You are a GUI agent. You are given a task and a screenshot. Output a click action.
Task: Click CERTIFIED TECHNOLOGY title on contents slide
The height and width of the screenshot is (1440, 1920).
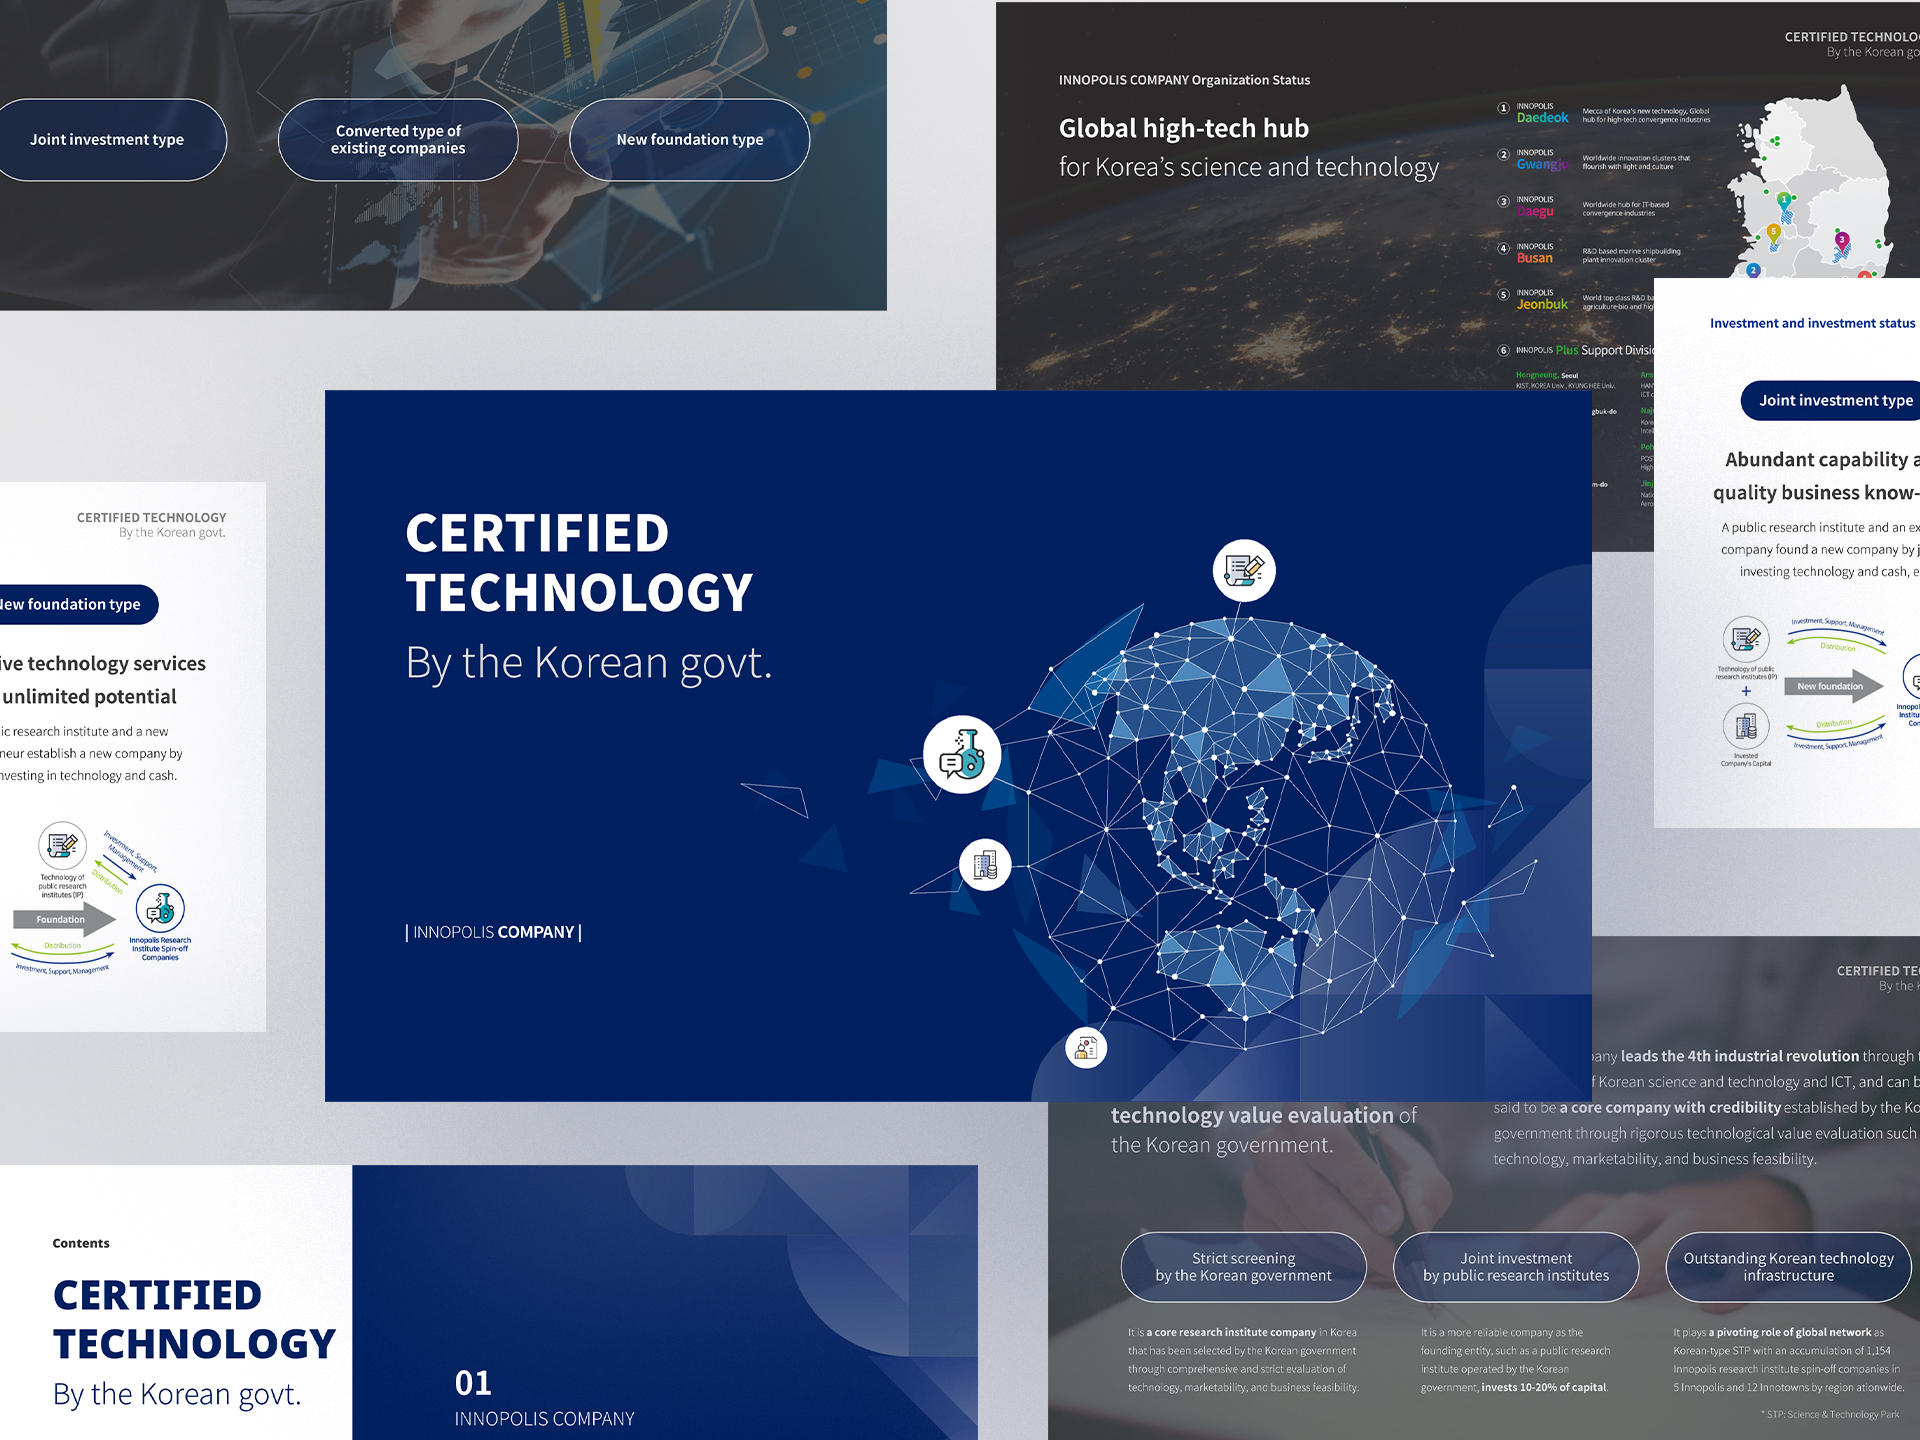pyautogui.click(x=194, y=1320)
